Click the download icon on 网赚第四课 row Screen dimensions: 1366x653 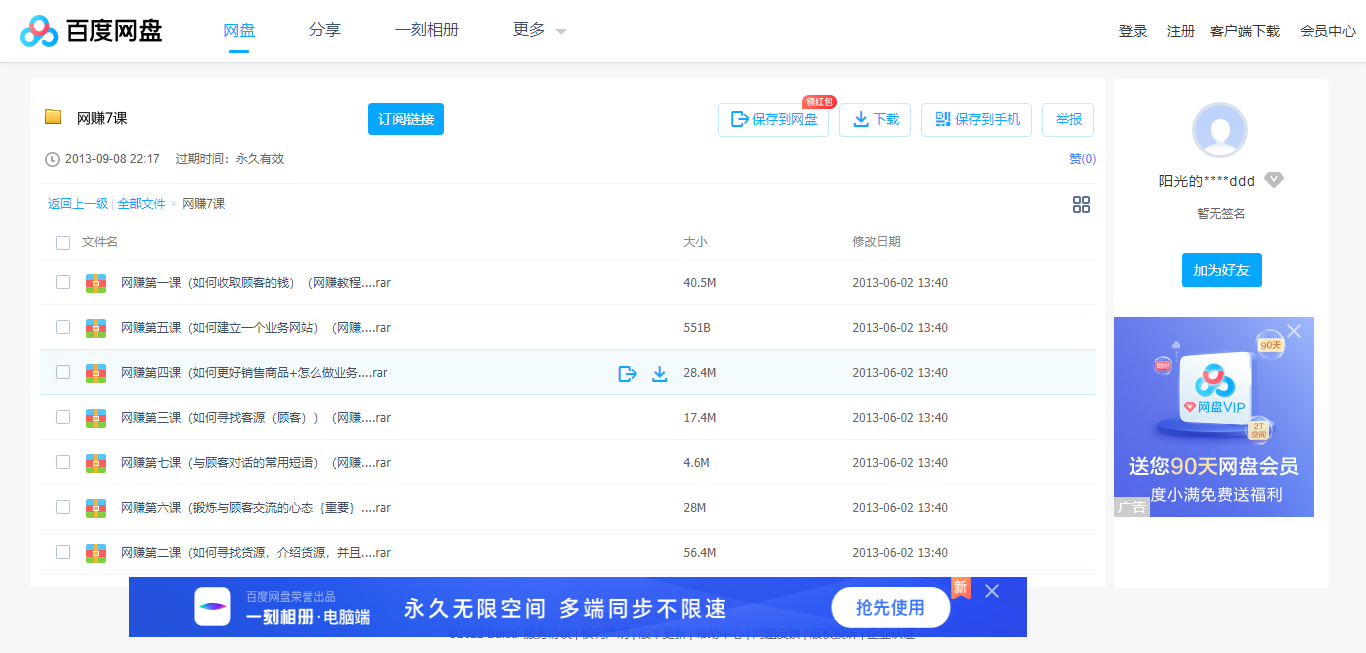pos(660,372)
